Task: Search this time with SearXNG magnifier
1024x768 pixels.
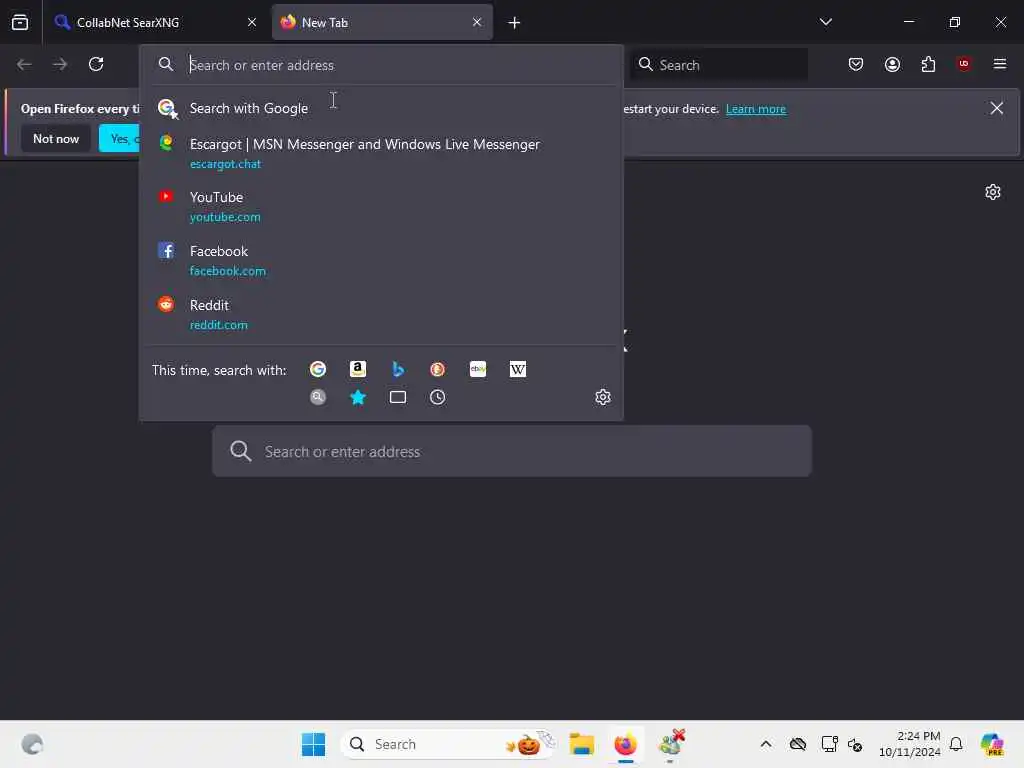Action: (318, 397)
